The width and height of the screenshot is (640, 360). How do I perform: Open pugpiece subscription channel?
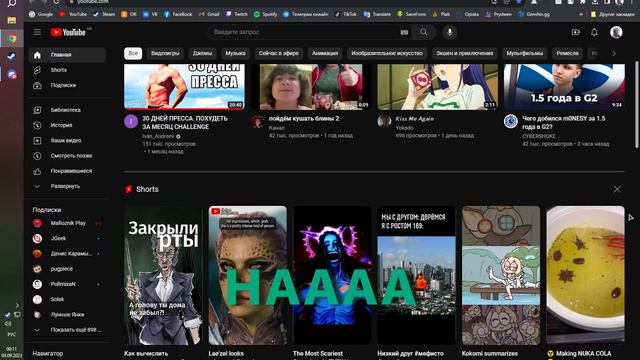pyautogui.click(x=67, y=269)
